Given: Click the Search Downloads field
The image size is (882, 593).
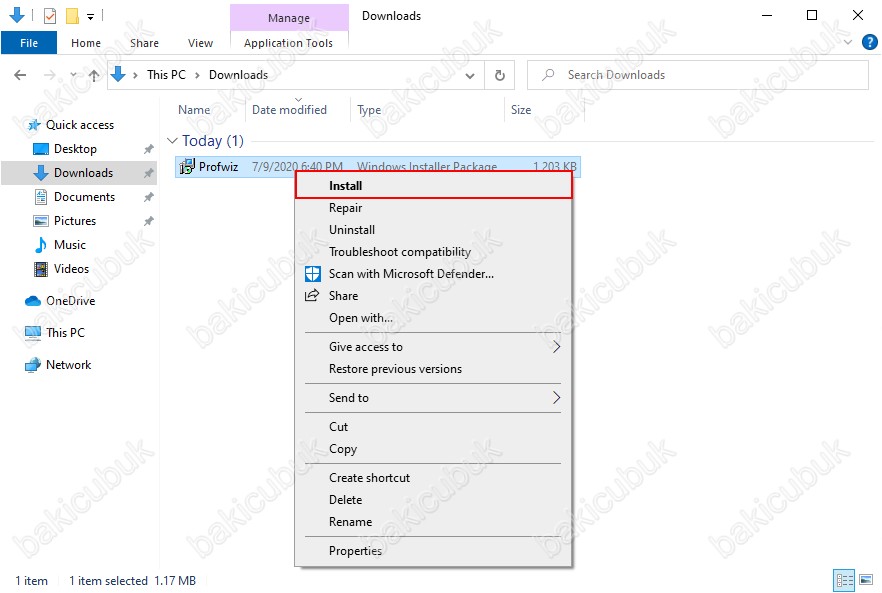Looking at the screenshot, I should tap(698, 75).
